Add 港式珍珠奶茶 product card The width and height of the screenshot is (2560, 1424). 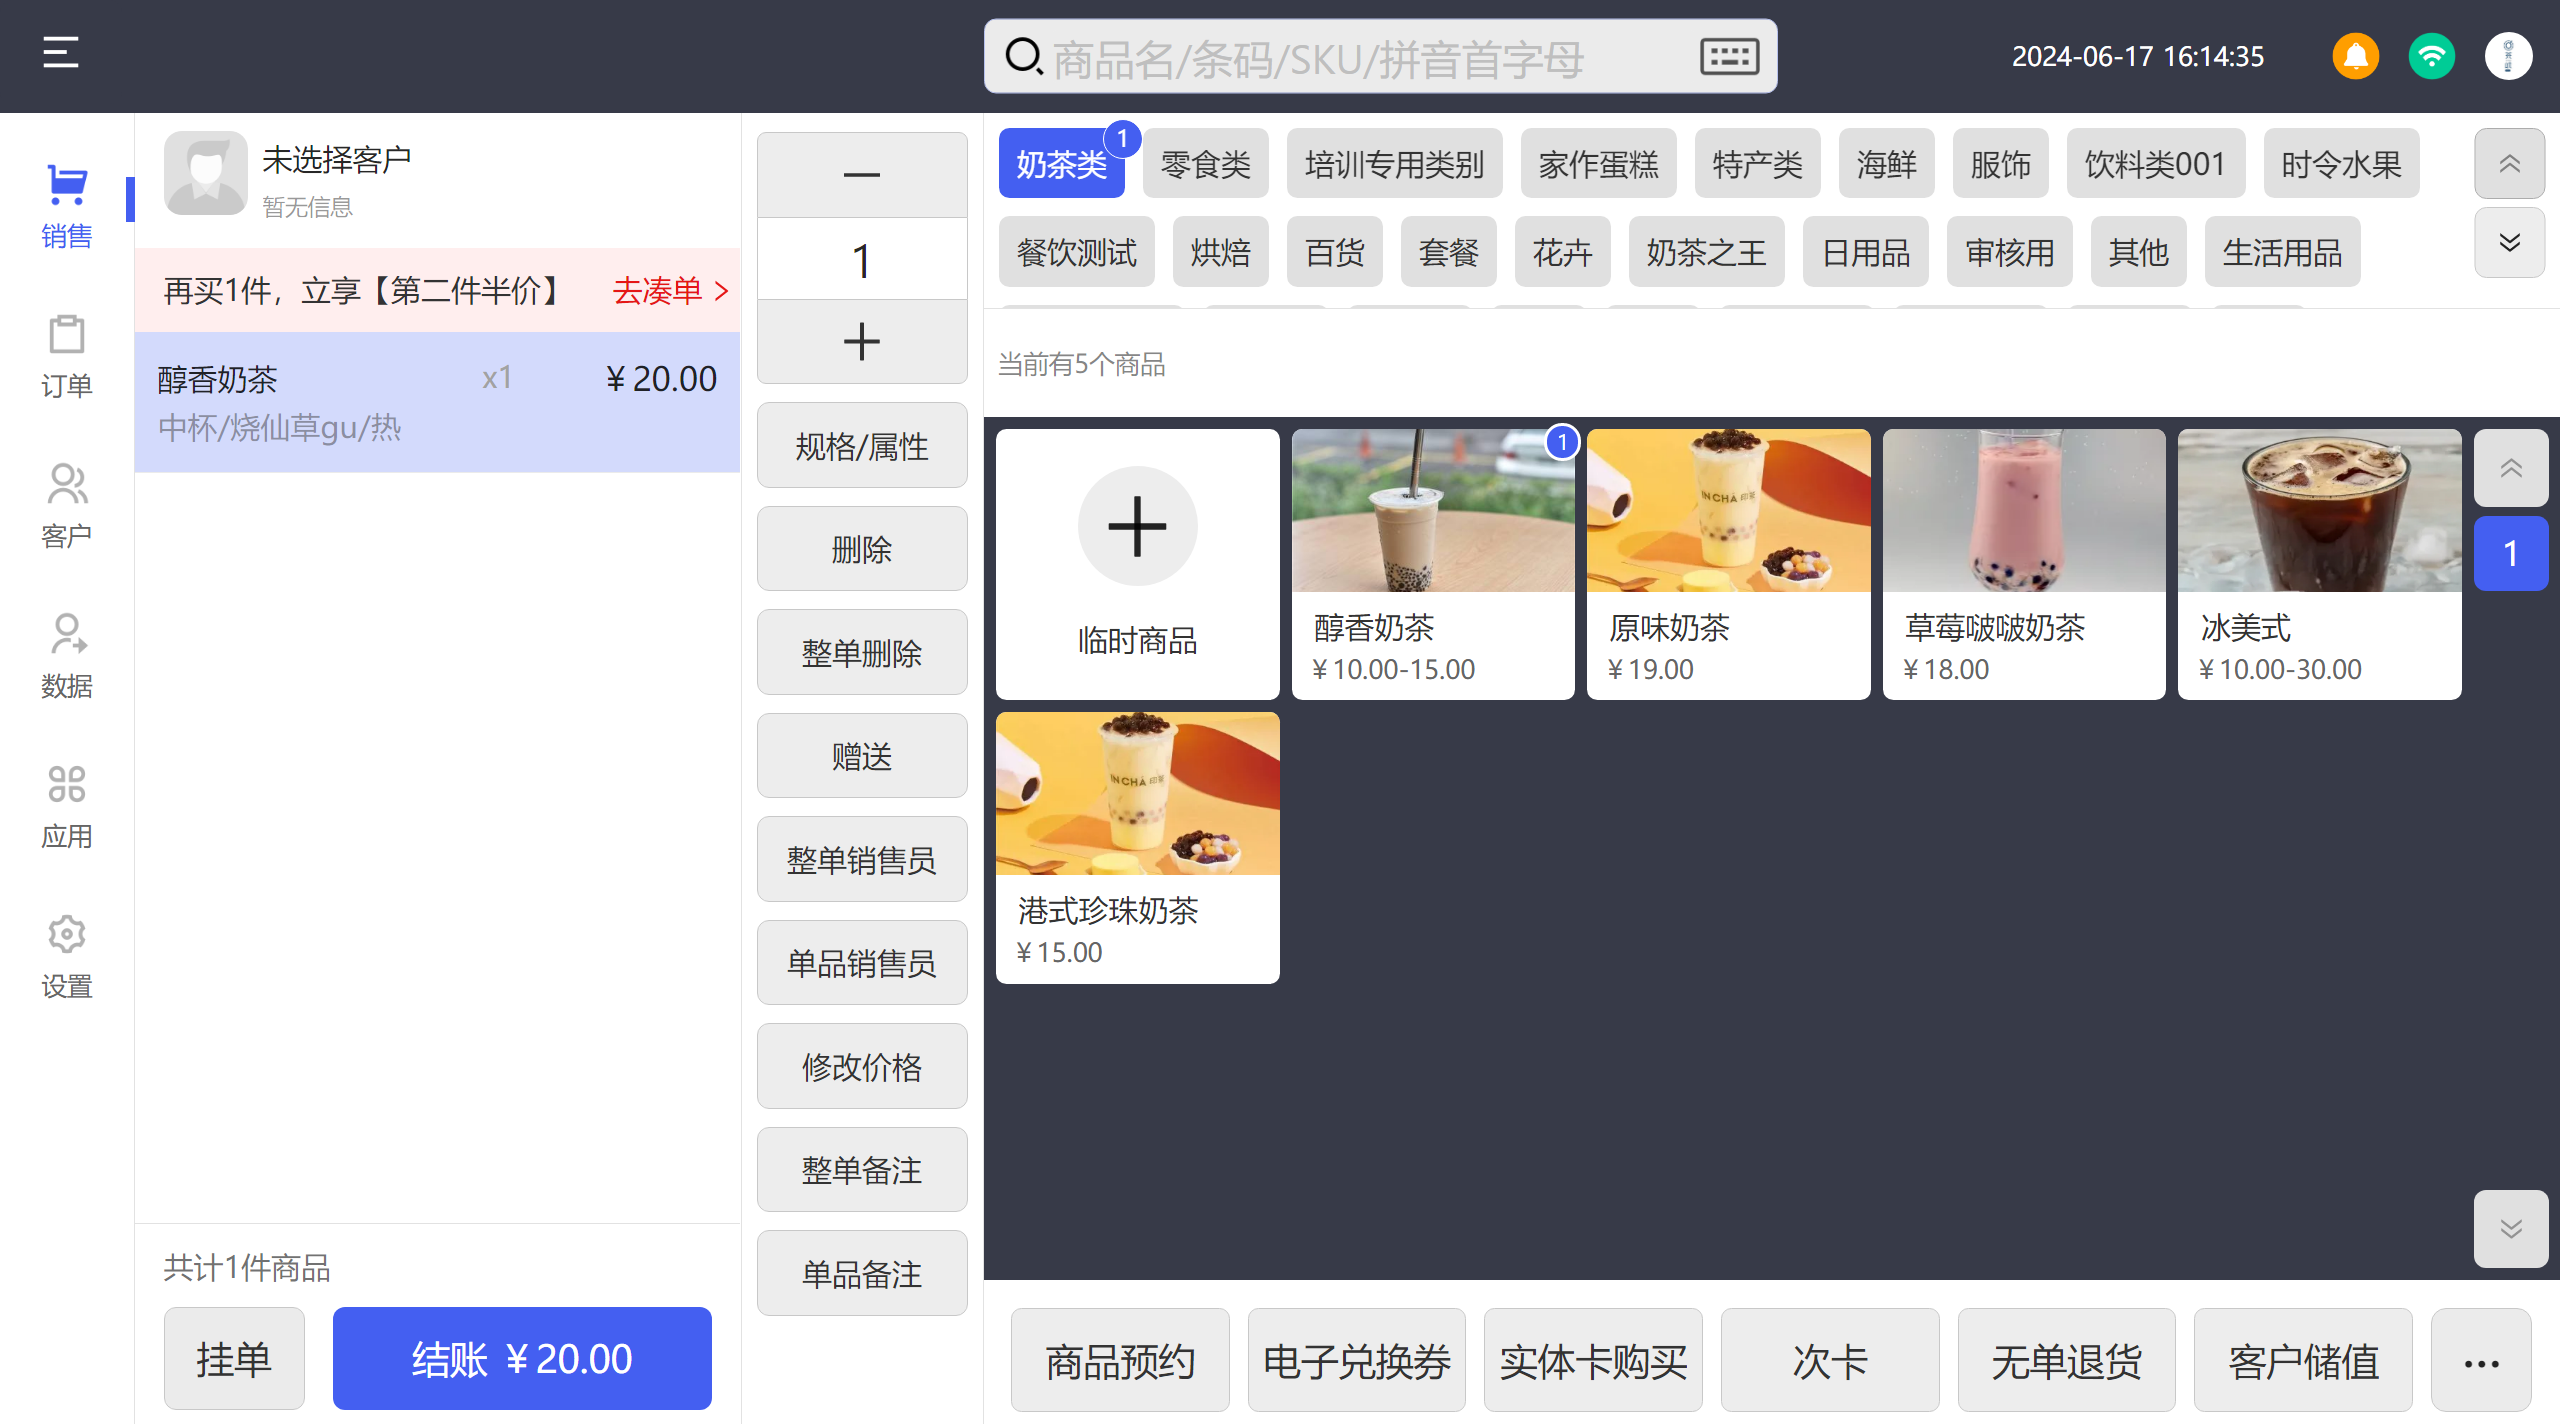[1138, 847]
